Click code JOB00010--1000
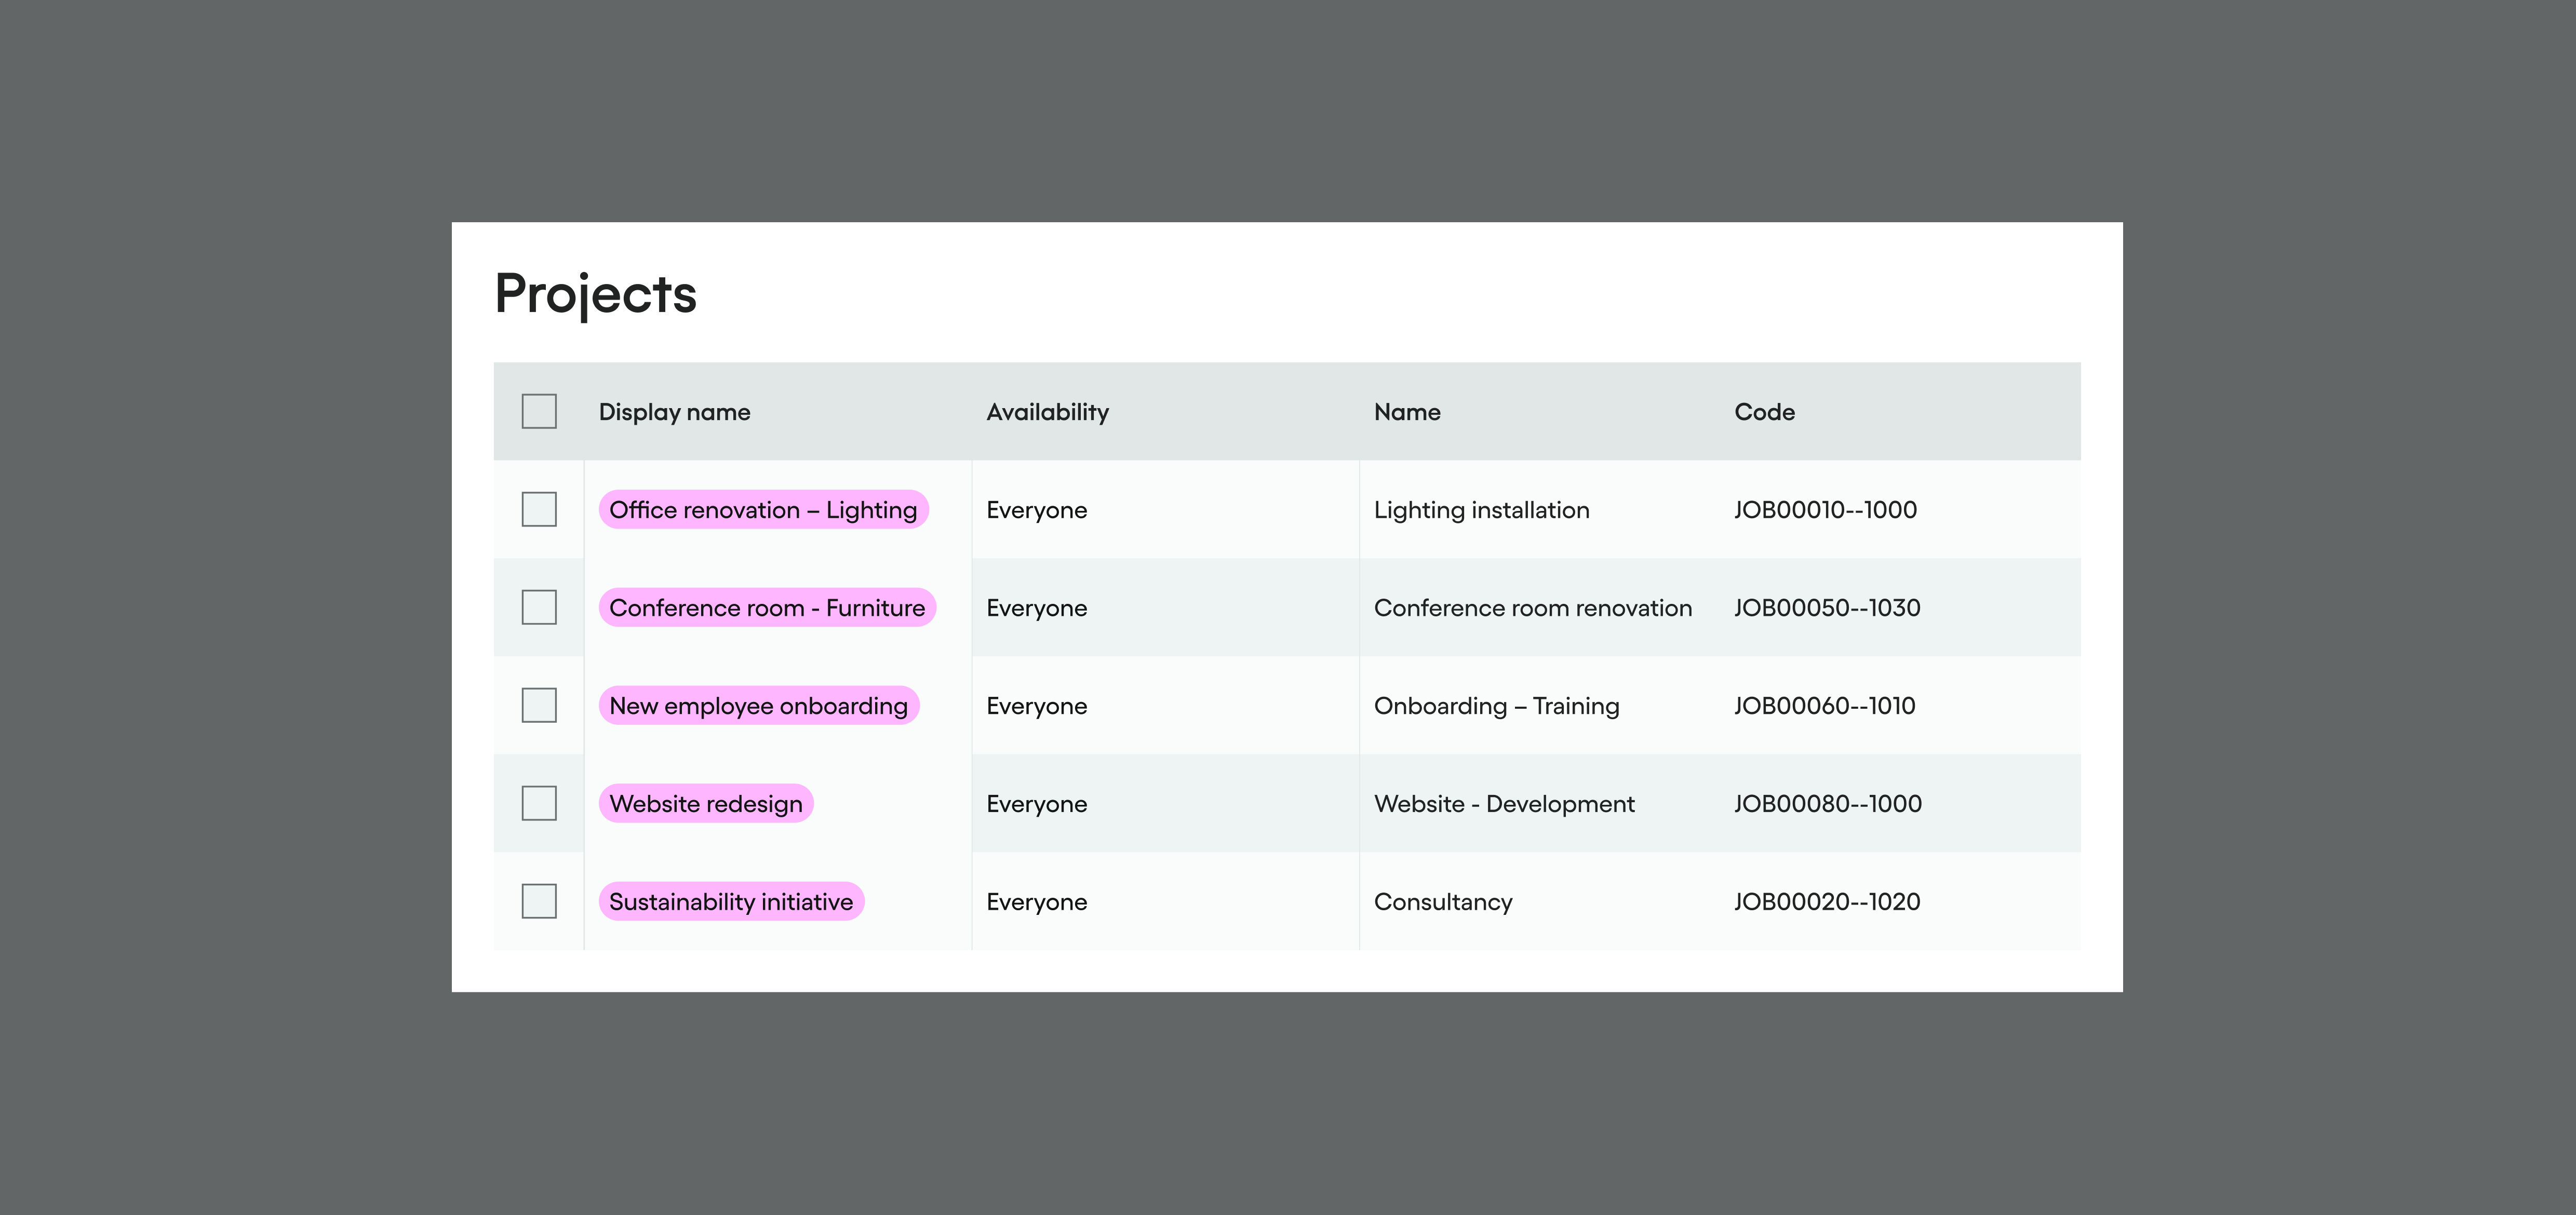This screenshot has width=2576, height=1215. point(1825,510)
